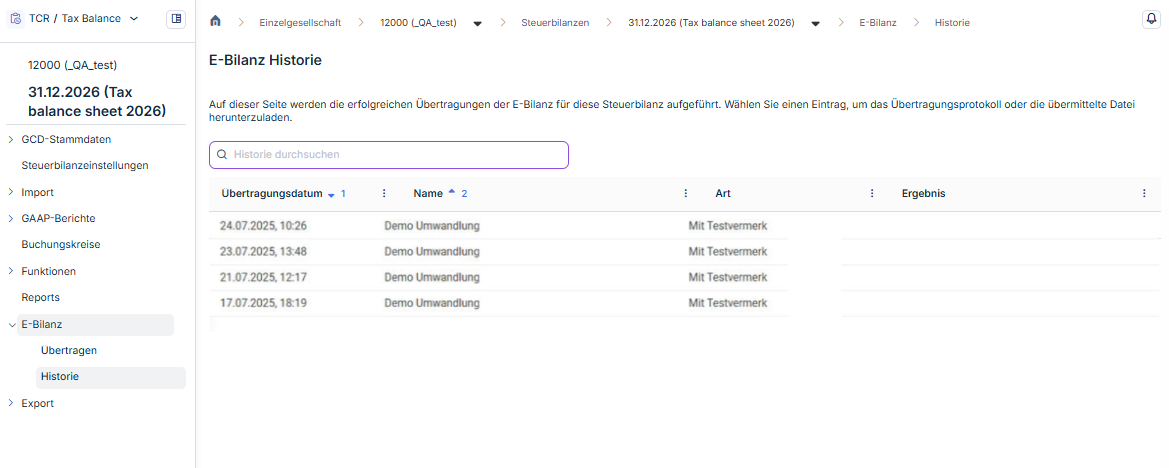Expand Funktionen tree node
This screenshot has height=468, width=1169.
10,271
